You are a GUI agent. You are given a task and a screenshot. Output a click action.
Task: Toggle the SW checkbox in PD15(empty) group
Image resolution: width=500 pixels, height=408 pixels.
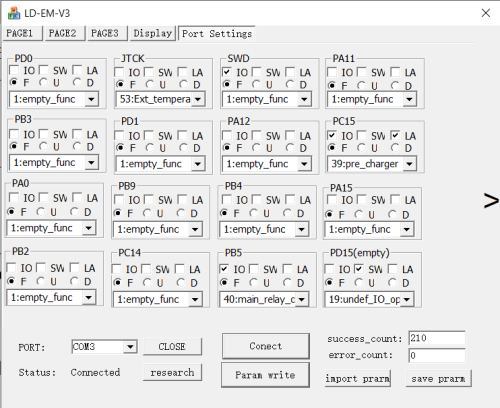[359, 269]
